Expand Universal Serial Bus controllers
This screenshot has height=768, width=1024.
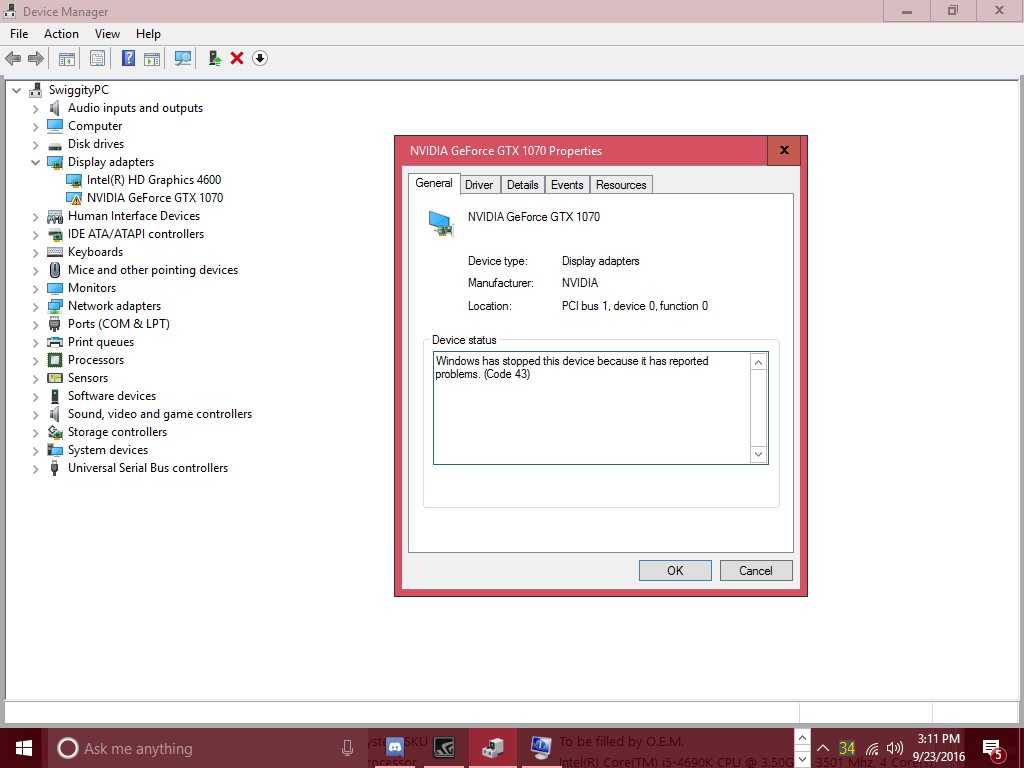pyautogui.click(x=36, y=468)
